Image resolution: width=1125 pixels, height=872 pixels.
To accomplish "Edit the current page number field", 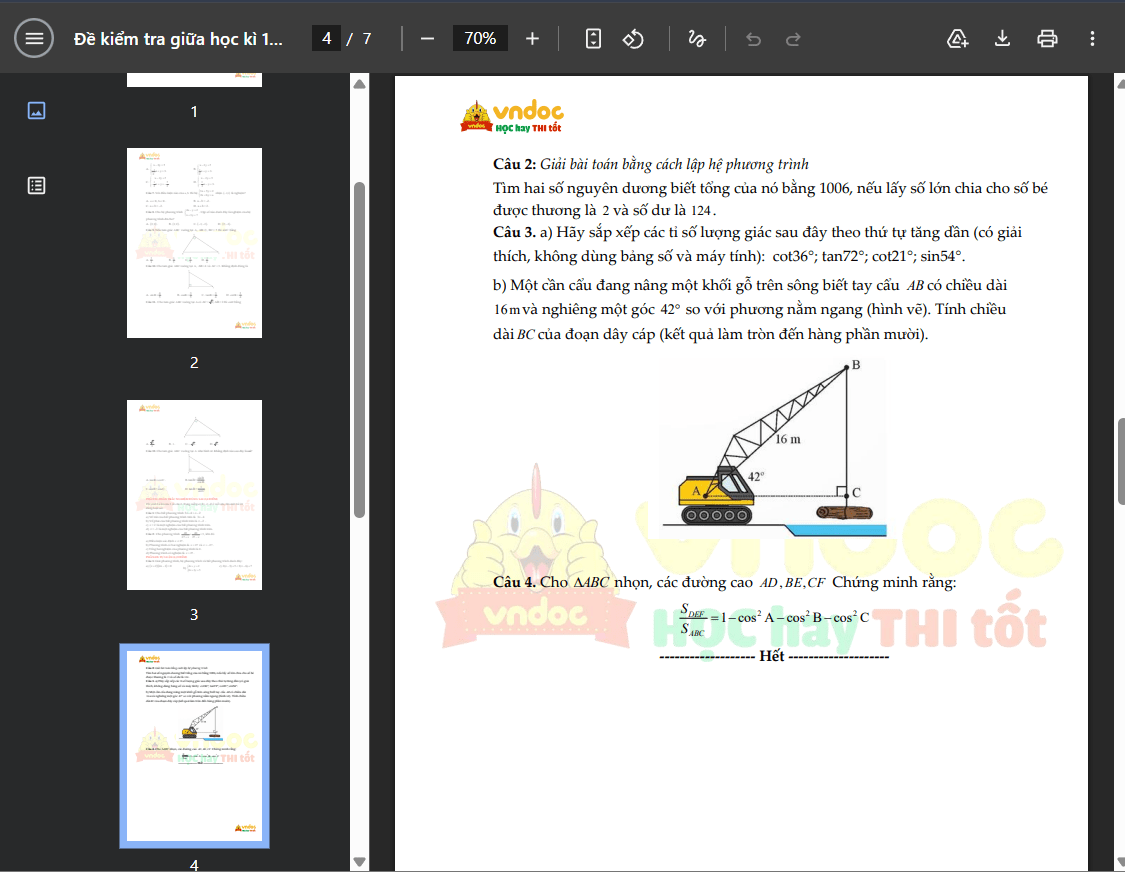I will pos(326,38).
